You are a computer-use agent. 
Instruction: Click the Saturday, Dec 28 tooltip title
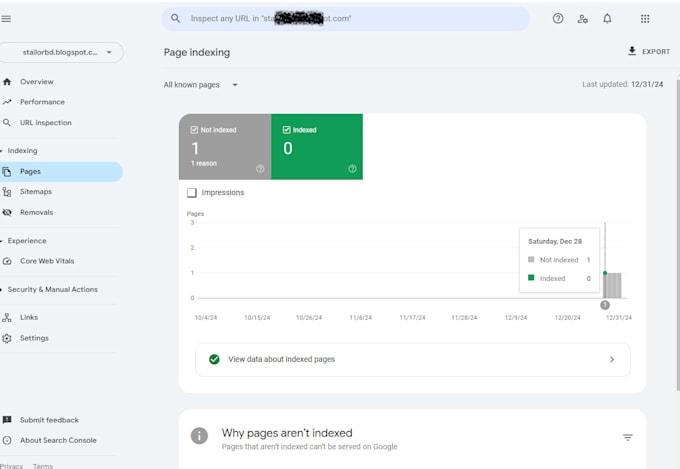(555, 241)
